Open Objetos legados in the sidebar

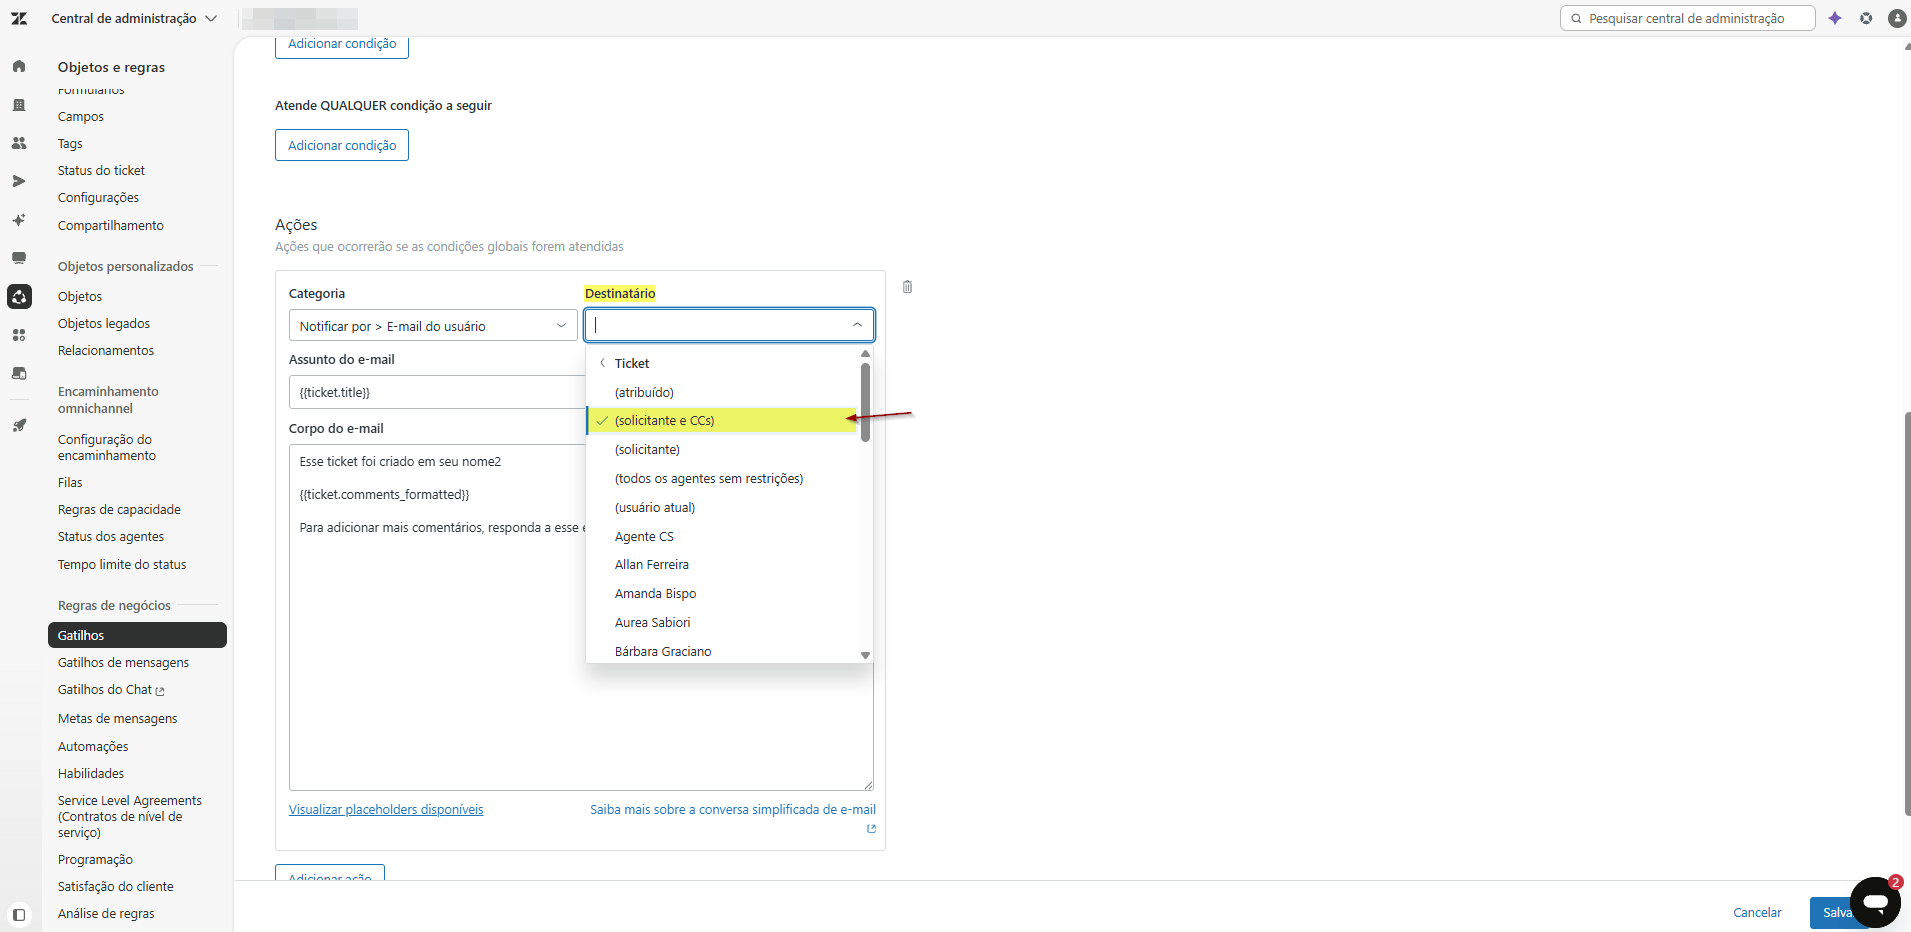click(104, 324)
